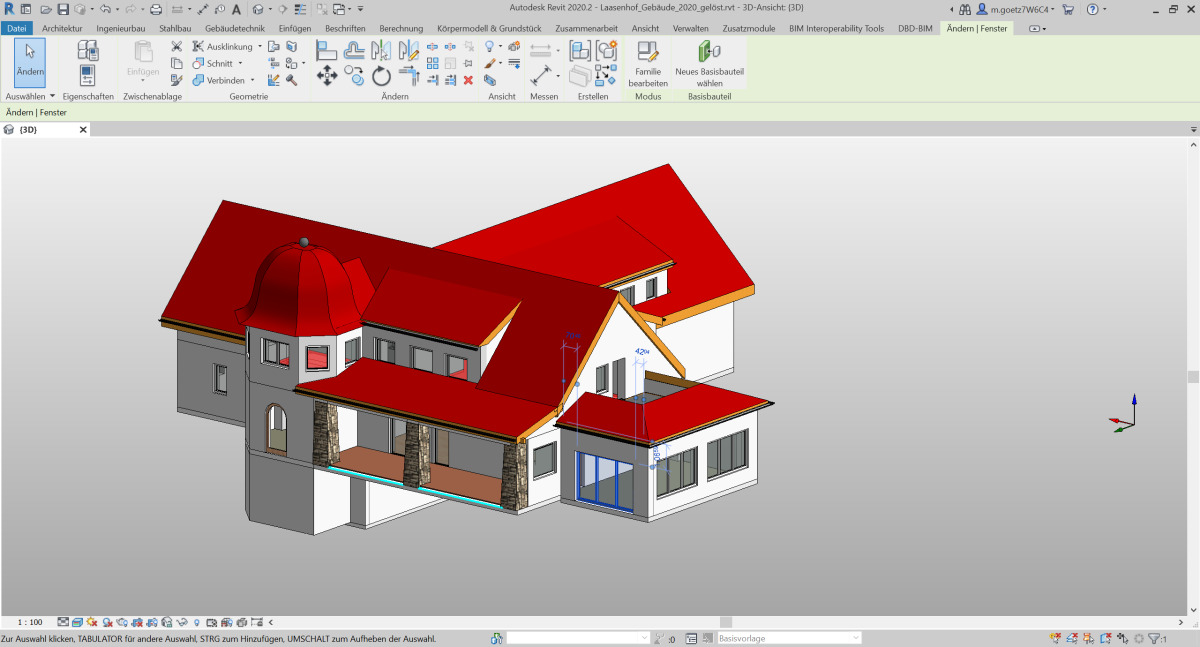Open the Basisvorlage dropdown at bottom
Image resolution: width=1200 pixels, height=647 pixels.
(x=856, y=636)
